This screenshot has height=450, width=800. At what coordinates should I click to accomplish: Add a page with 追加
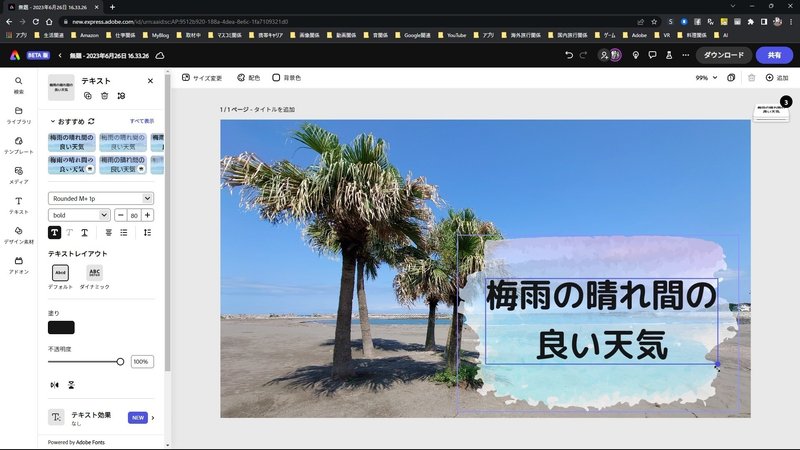pos(777,78)
